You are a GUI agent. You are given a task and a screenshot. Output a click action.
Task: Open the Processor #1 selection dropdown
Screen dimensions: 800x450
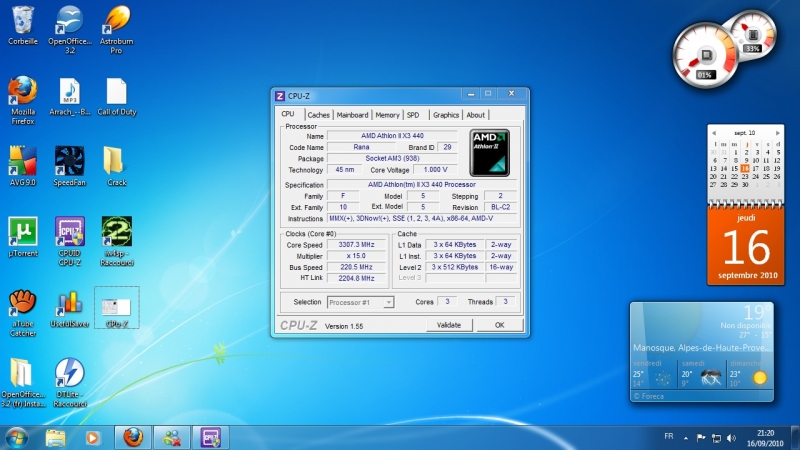coord(360,302)
